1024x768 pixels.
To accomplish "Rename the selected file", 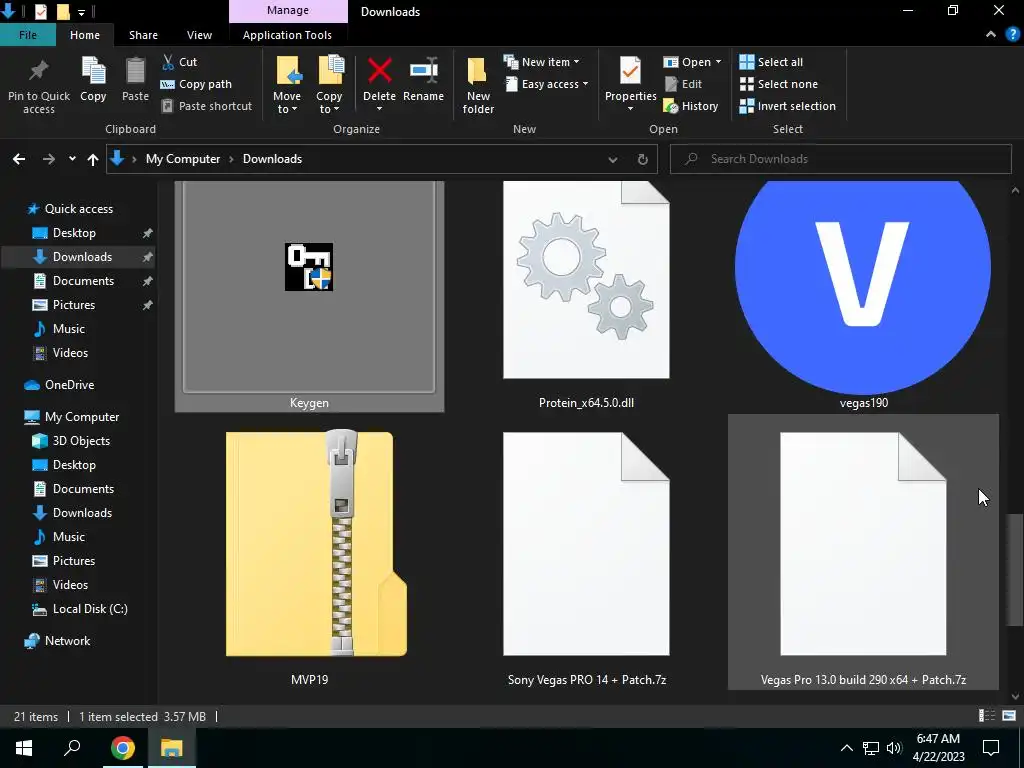I will (423, 80).
